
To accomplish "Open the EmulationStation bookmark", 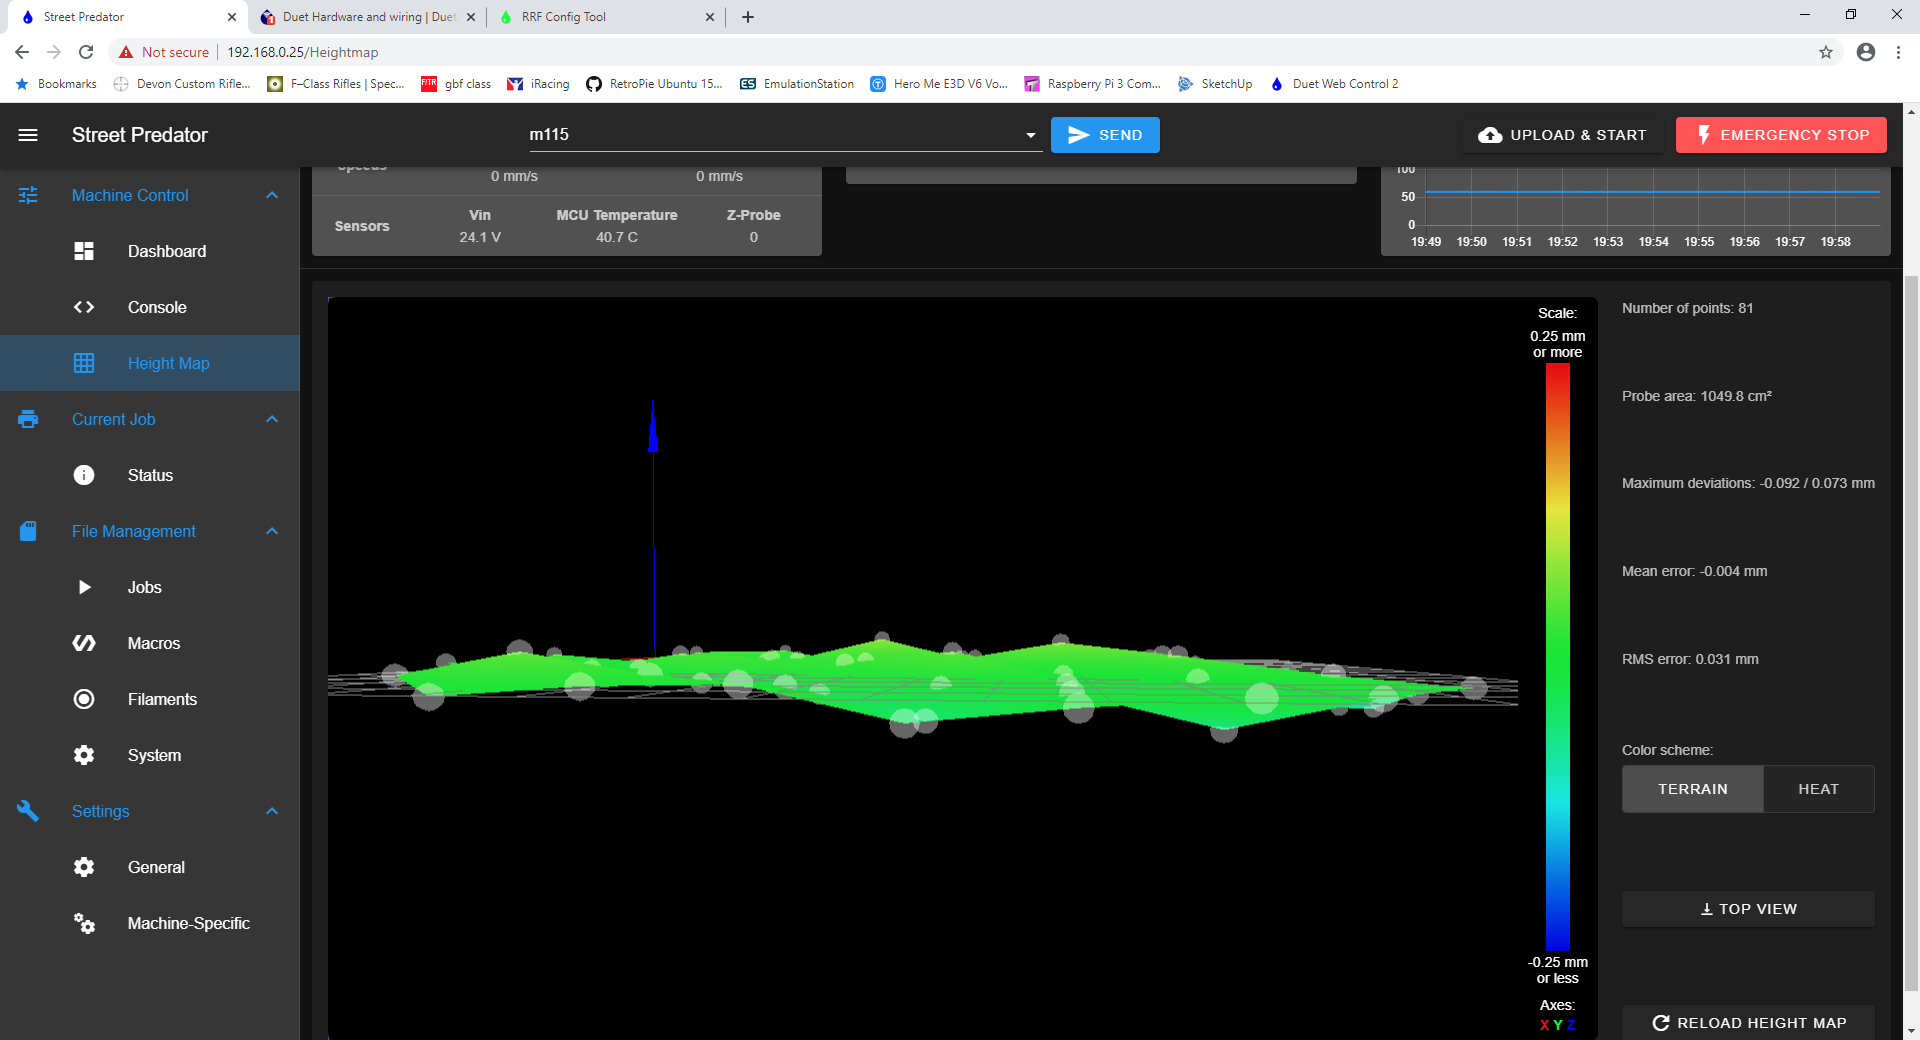I will [797, 84].
